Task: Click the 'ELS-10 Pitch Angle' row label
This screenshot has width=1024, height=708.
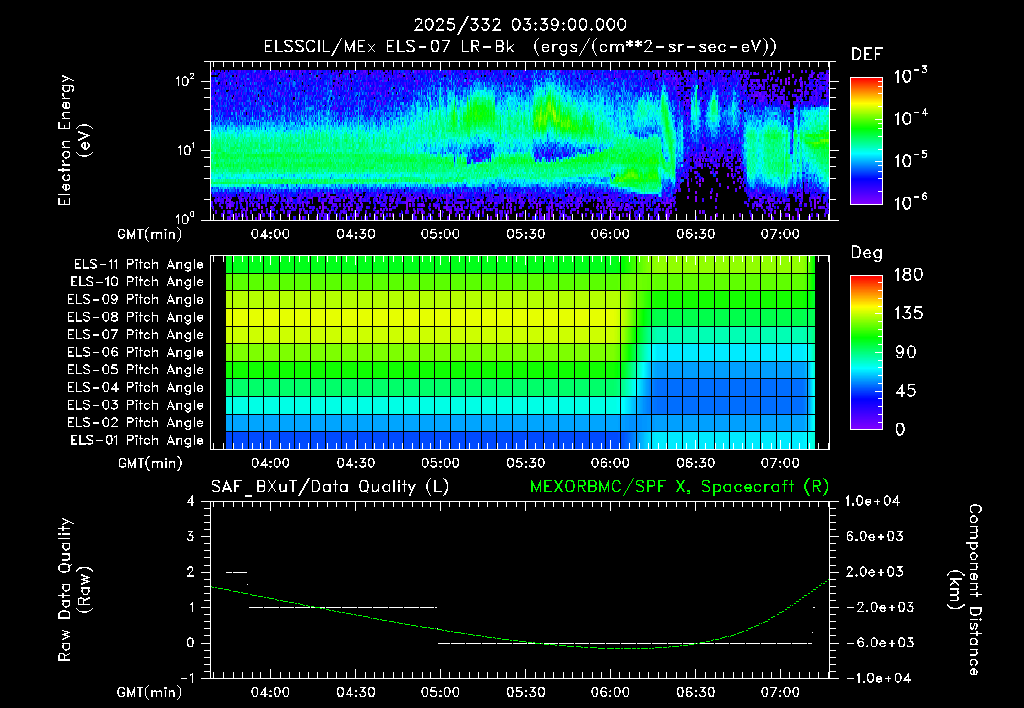Action: [137, 282]
